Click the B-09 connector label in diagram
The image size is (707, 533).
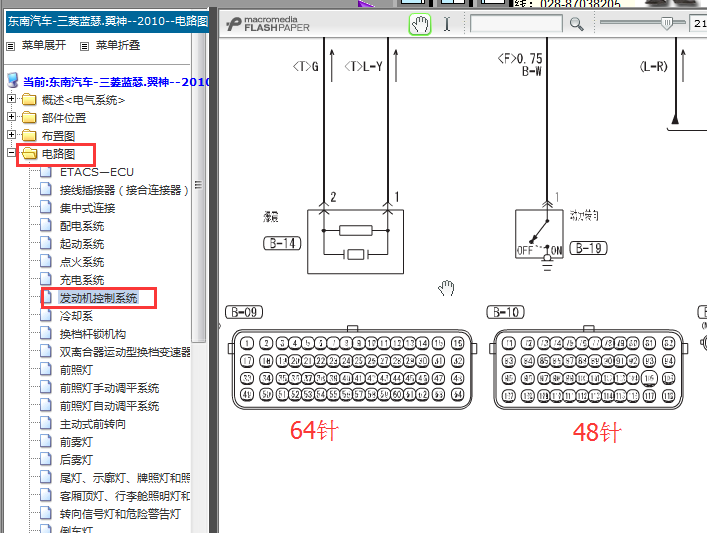point(244,312)
